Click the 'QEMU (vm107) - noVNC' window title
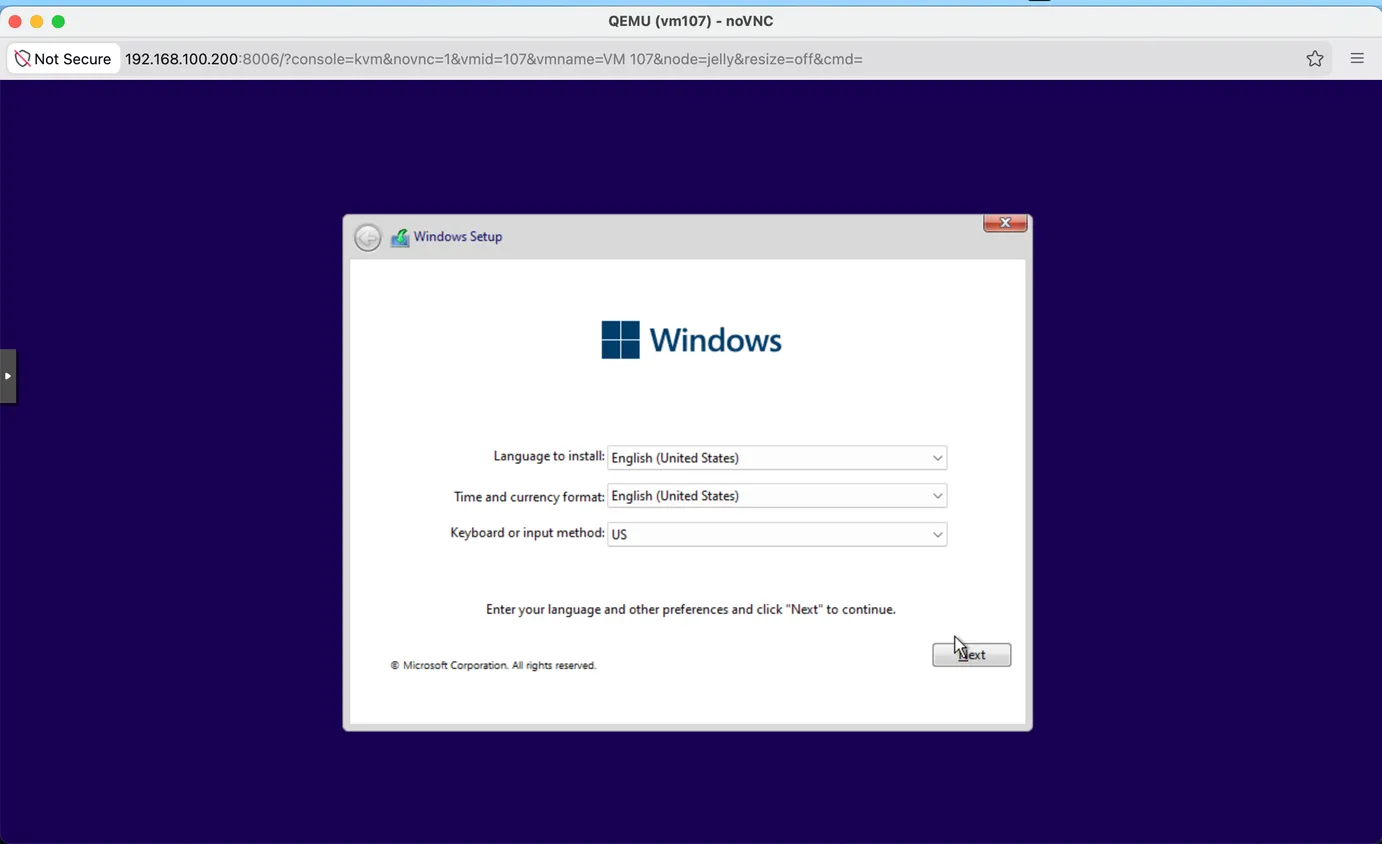 pos(691,21)
